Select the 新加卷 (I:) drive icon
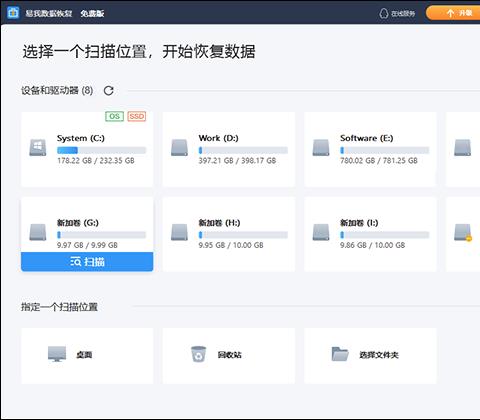 pyautogui.click(x=321, y=232)
